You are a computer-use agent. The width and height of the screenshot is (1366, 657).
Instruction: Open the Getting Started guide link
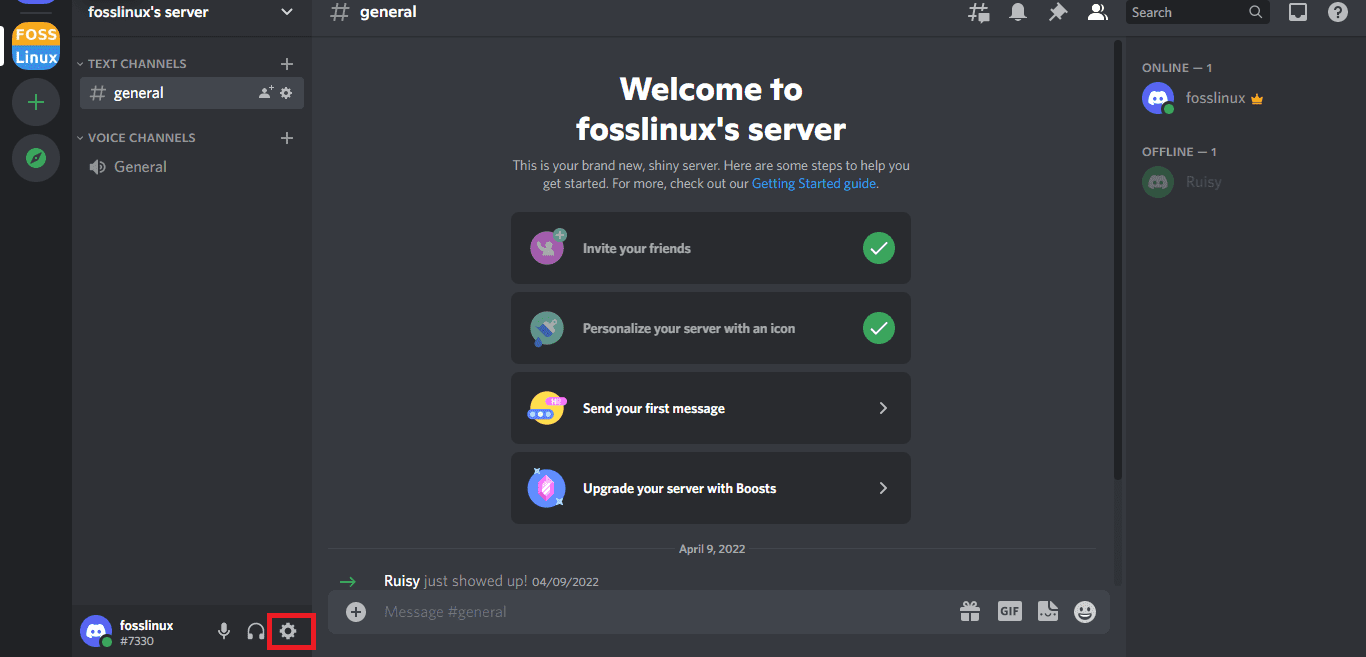[814, 184]
